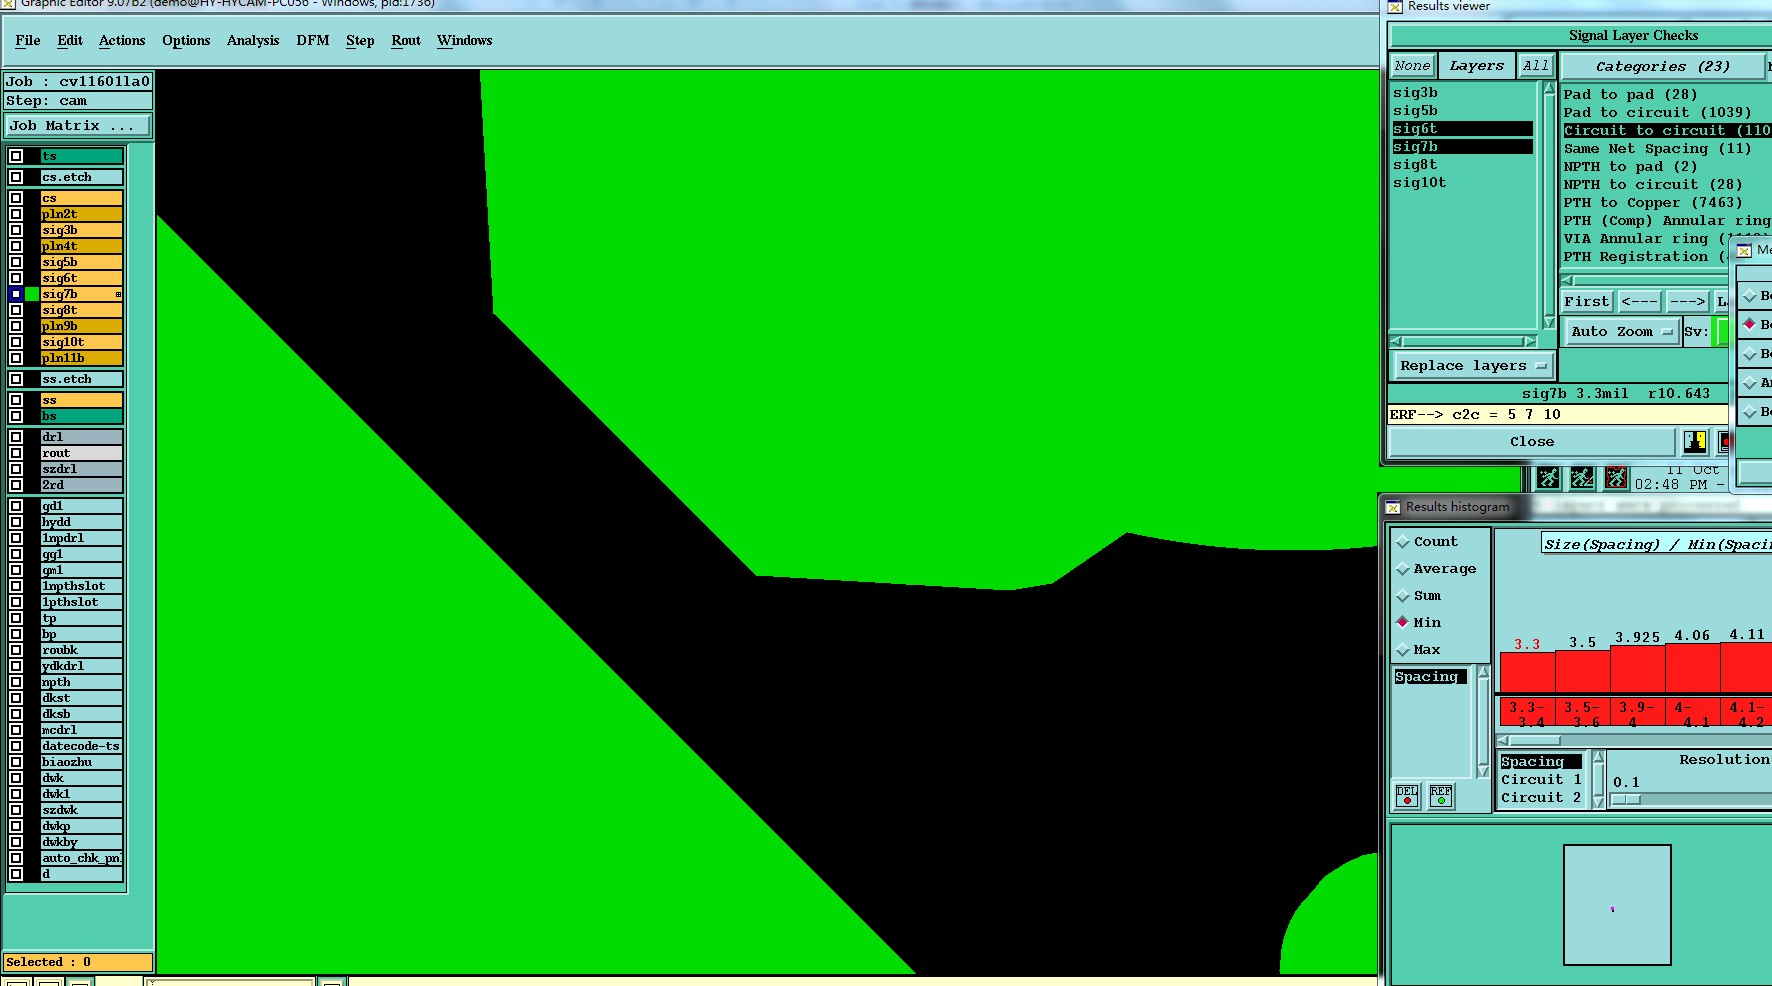This screenshot has height=986, width=1772.
Task: Open the Rout menu
Action: tap(406, 40)
